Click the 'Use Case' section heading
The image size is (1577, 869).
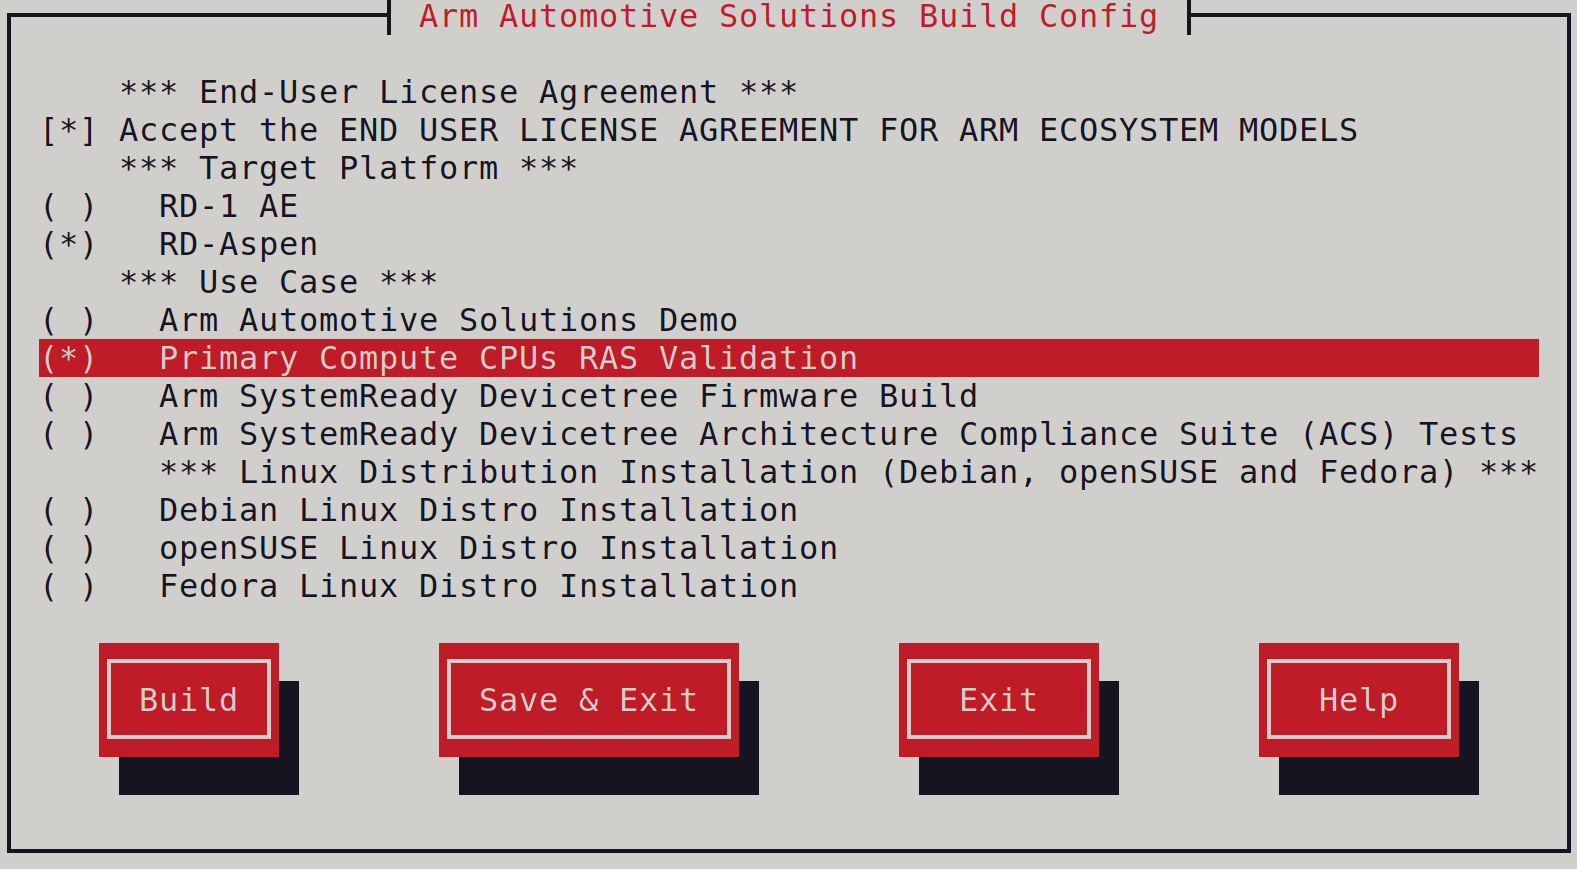279,282
